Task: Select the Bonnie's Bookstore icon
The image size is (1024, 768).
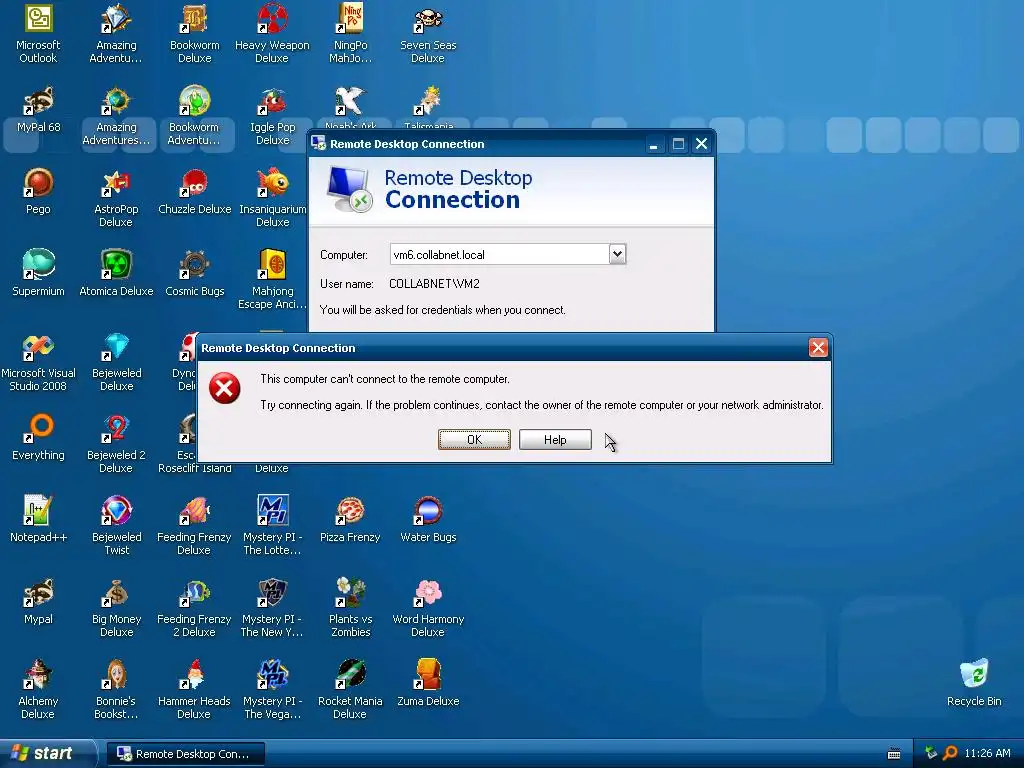Action: [116, 690]
